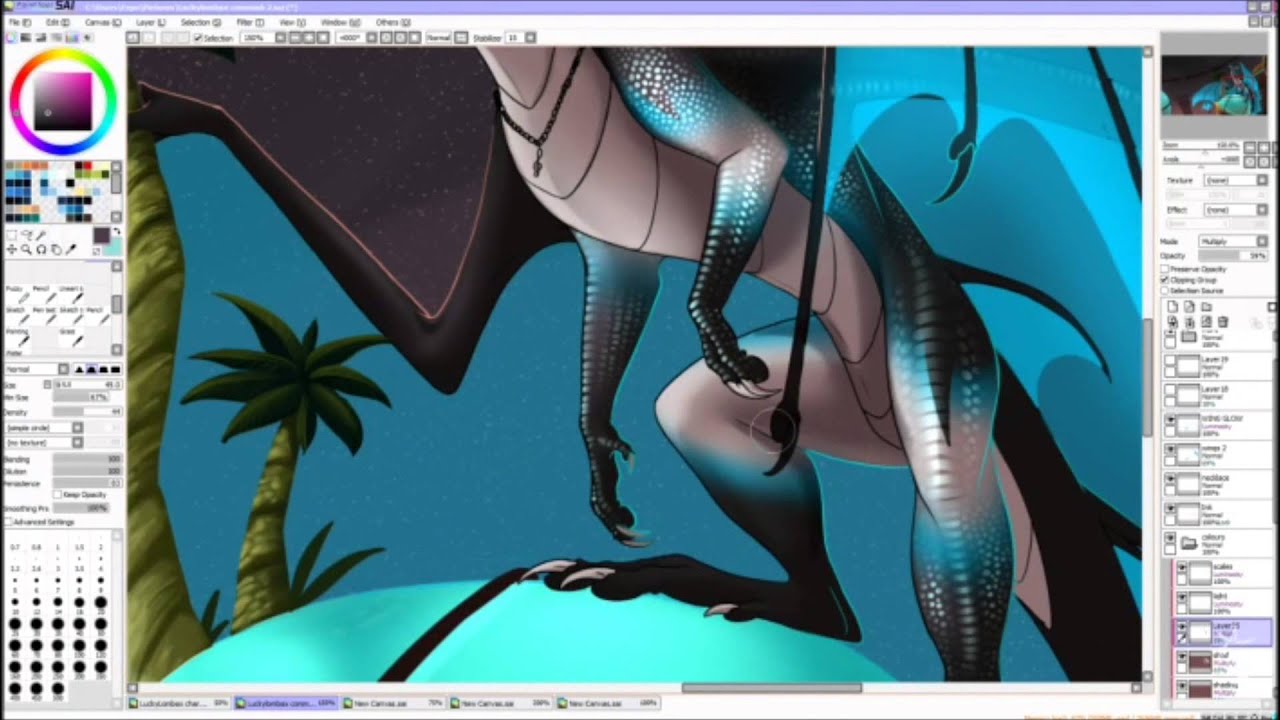
Task: Select the move tool
Action: (12, 250)
